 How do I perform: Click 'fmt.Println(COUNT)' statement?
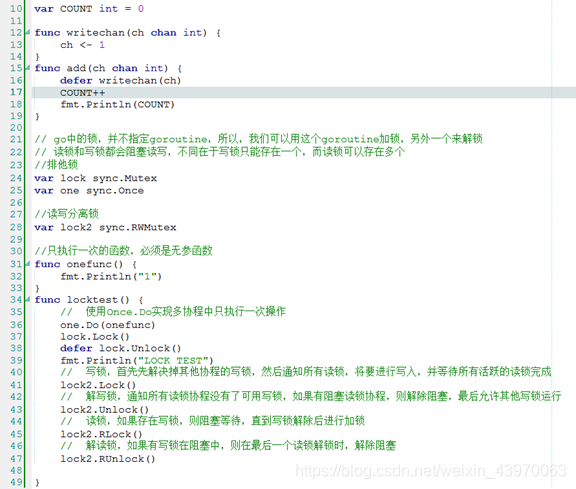point(118,105)
